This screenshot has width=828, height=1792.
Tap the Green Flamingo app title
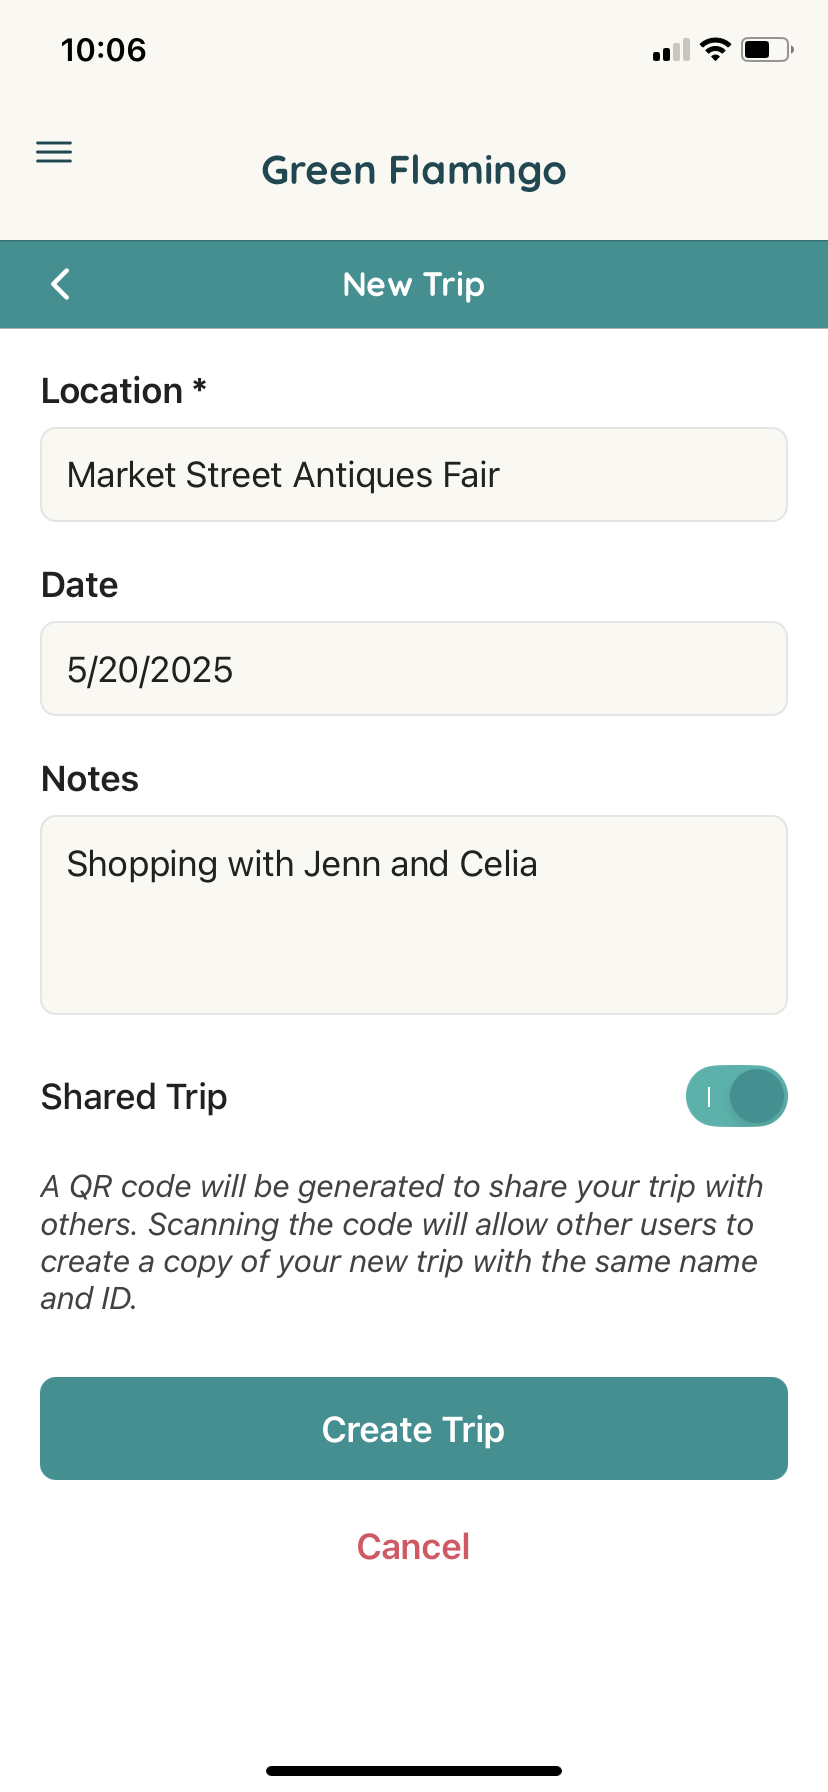(414, 171)
